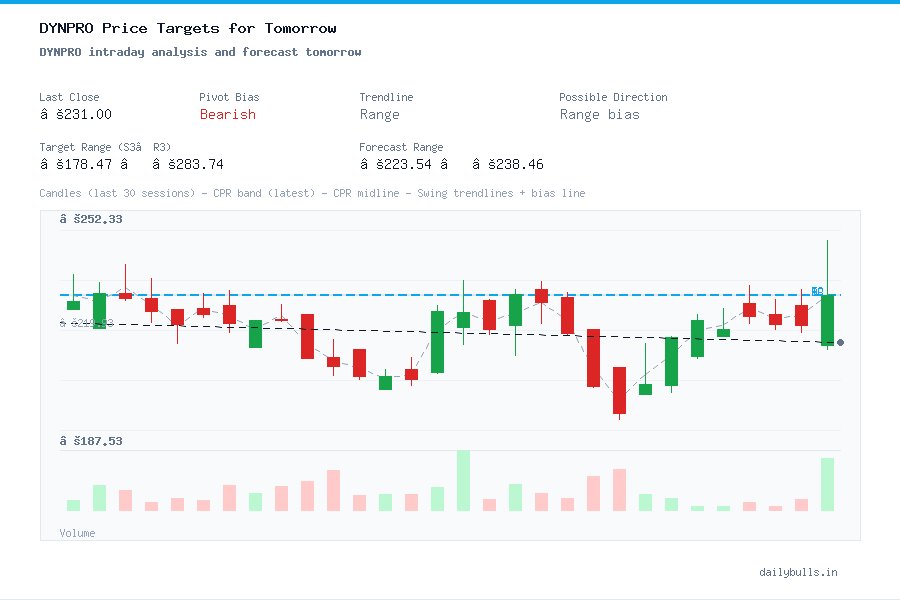Select the tallest green volume bar
Image resolution: width=900 pixels, height=600 pixels.
tap(463, 480)
